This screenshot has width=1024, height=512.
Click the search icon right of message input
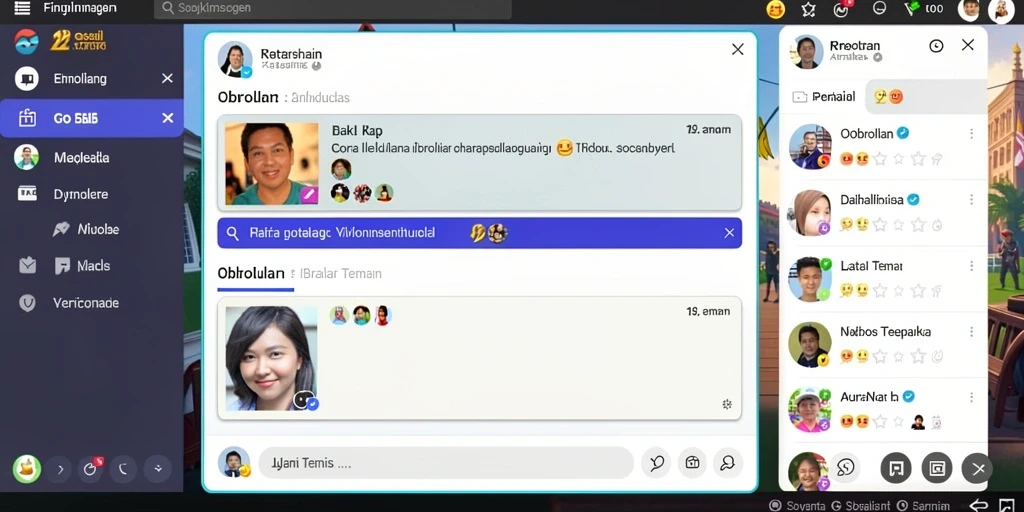[728, 463]
